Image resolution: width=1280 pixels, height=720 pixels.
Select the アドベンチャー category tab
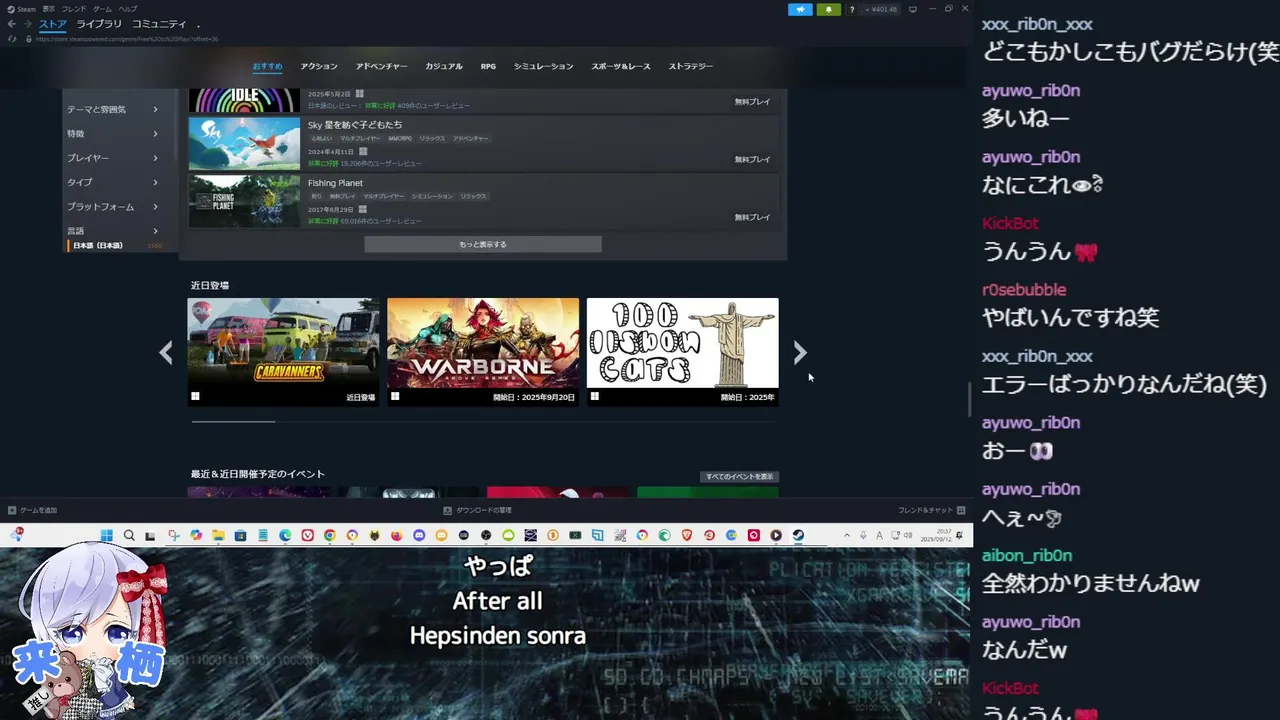[381, 66]
